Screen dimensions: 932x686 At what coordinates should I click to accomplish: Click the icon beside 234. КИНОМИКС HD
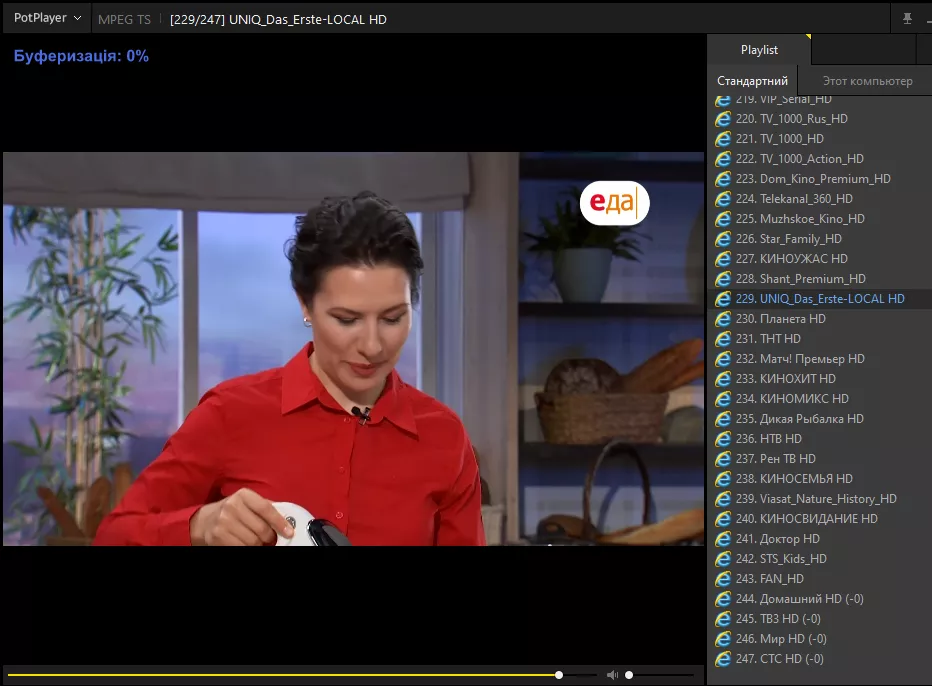coord(723,399)
